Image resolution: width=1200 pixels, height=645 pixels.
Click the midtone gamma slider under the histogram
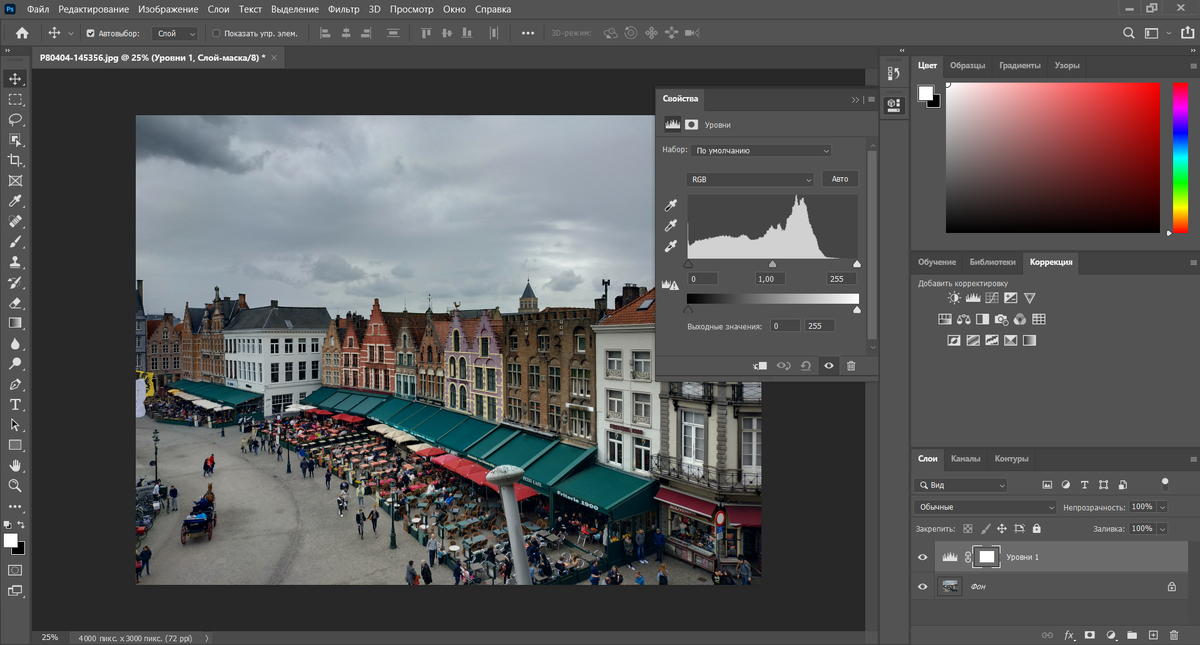(772, 264)
